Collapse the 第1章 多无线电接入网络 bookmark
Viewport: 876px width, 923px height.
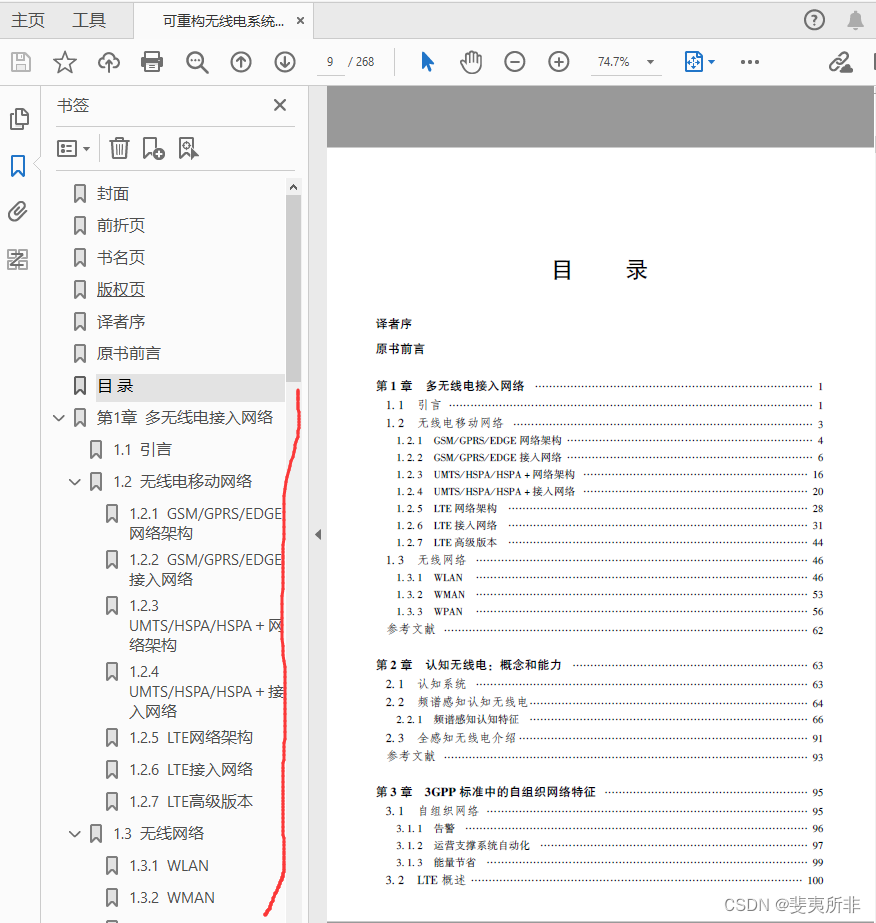click(59, 418)
